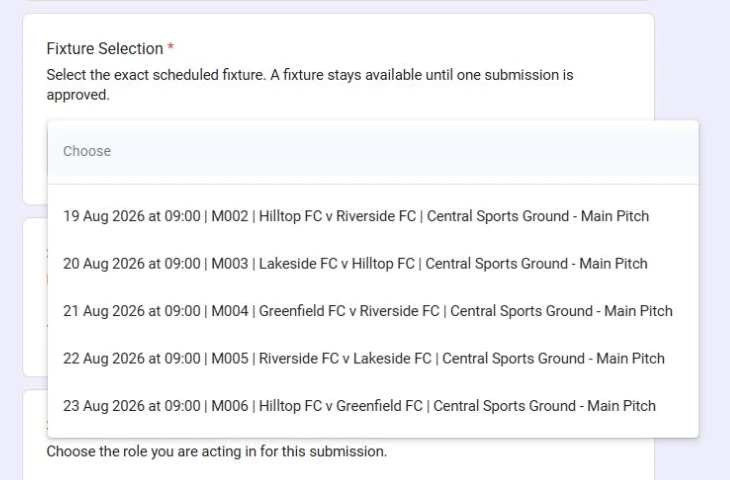The image size is (730, 480).
Task: Select M005 Riverside FC v Lakeside FC fixture
Action: pyautogui.click(x=373, y=358)
